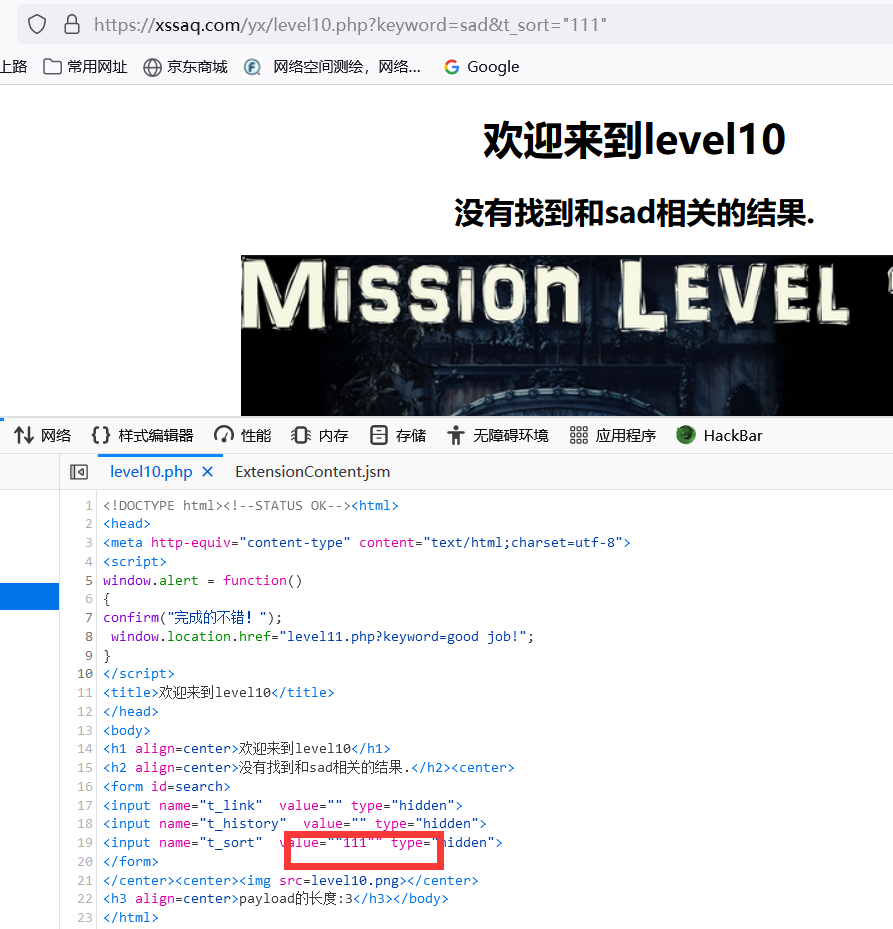This screenshot has height=929, width=893.
Task: Switch to the 性能 devtools tab
Action: coord(242,435)
